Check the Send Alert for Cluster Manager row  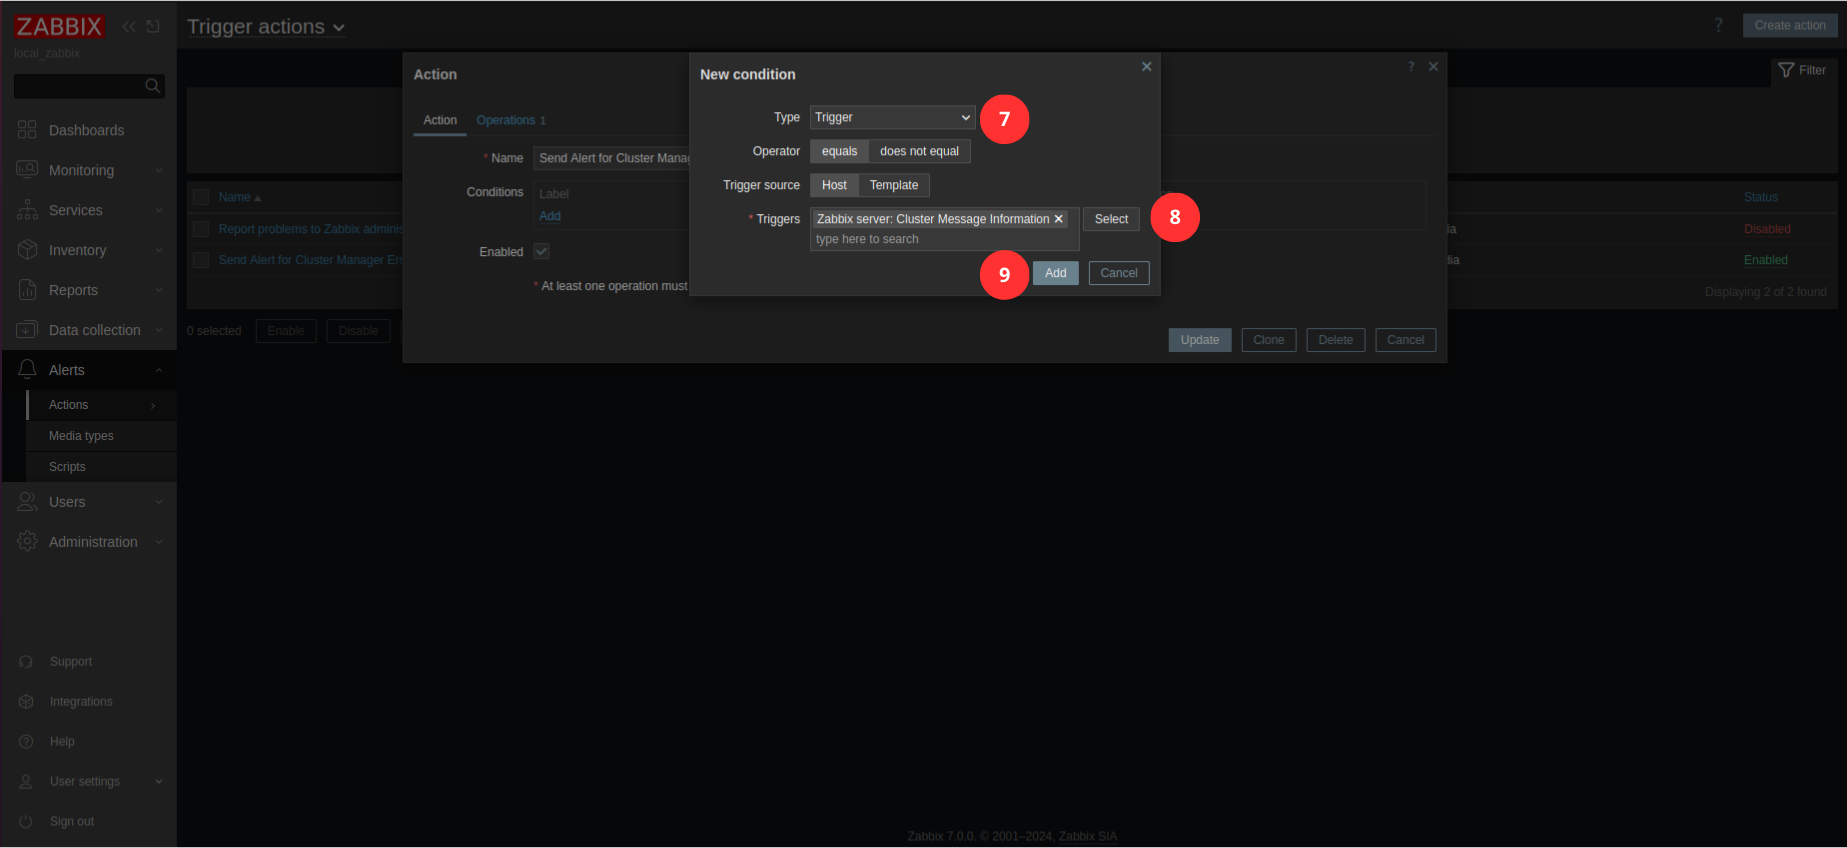[x=201, y=260]
